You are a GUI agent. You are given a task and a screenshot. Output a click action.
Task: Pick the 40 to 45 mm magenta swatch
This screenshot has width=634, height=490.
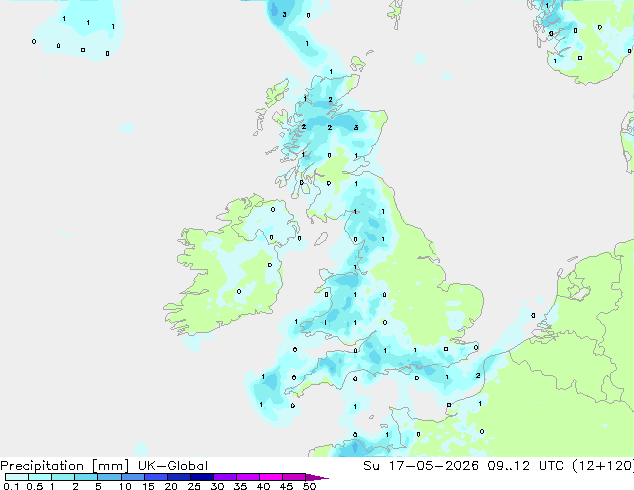pos(271,477)
